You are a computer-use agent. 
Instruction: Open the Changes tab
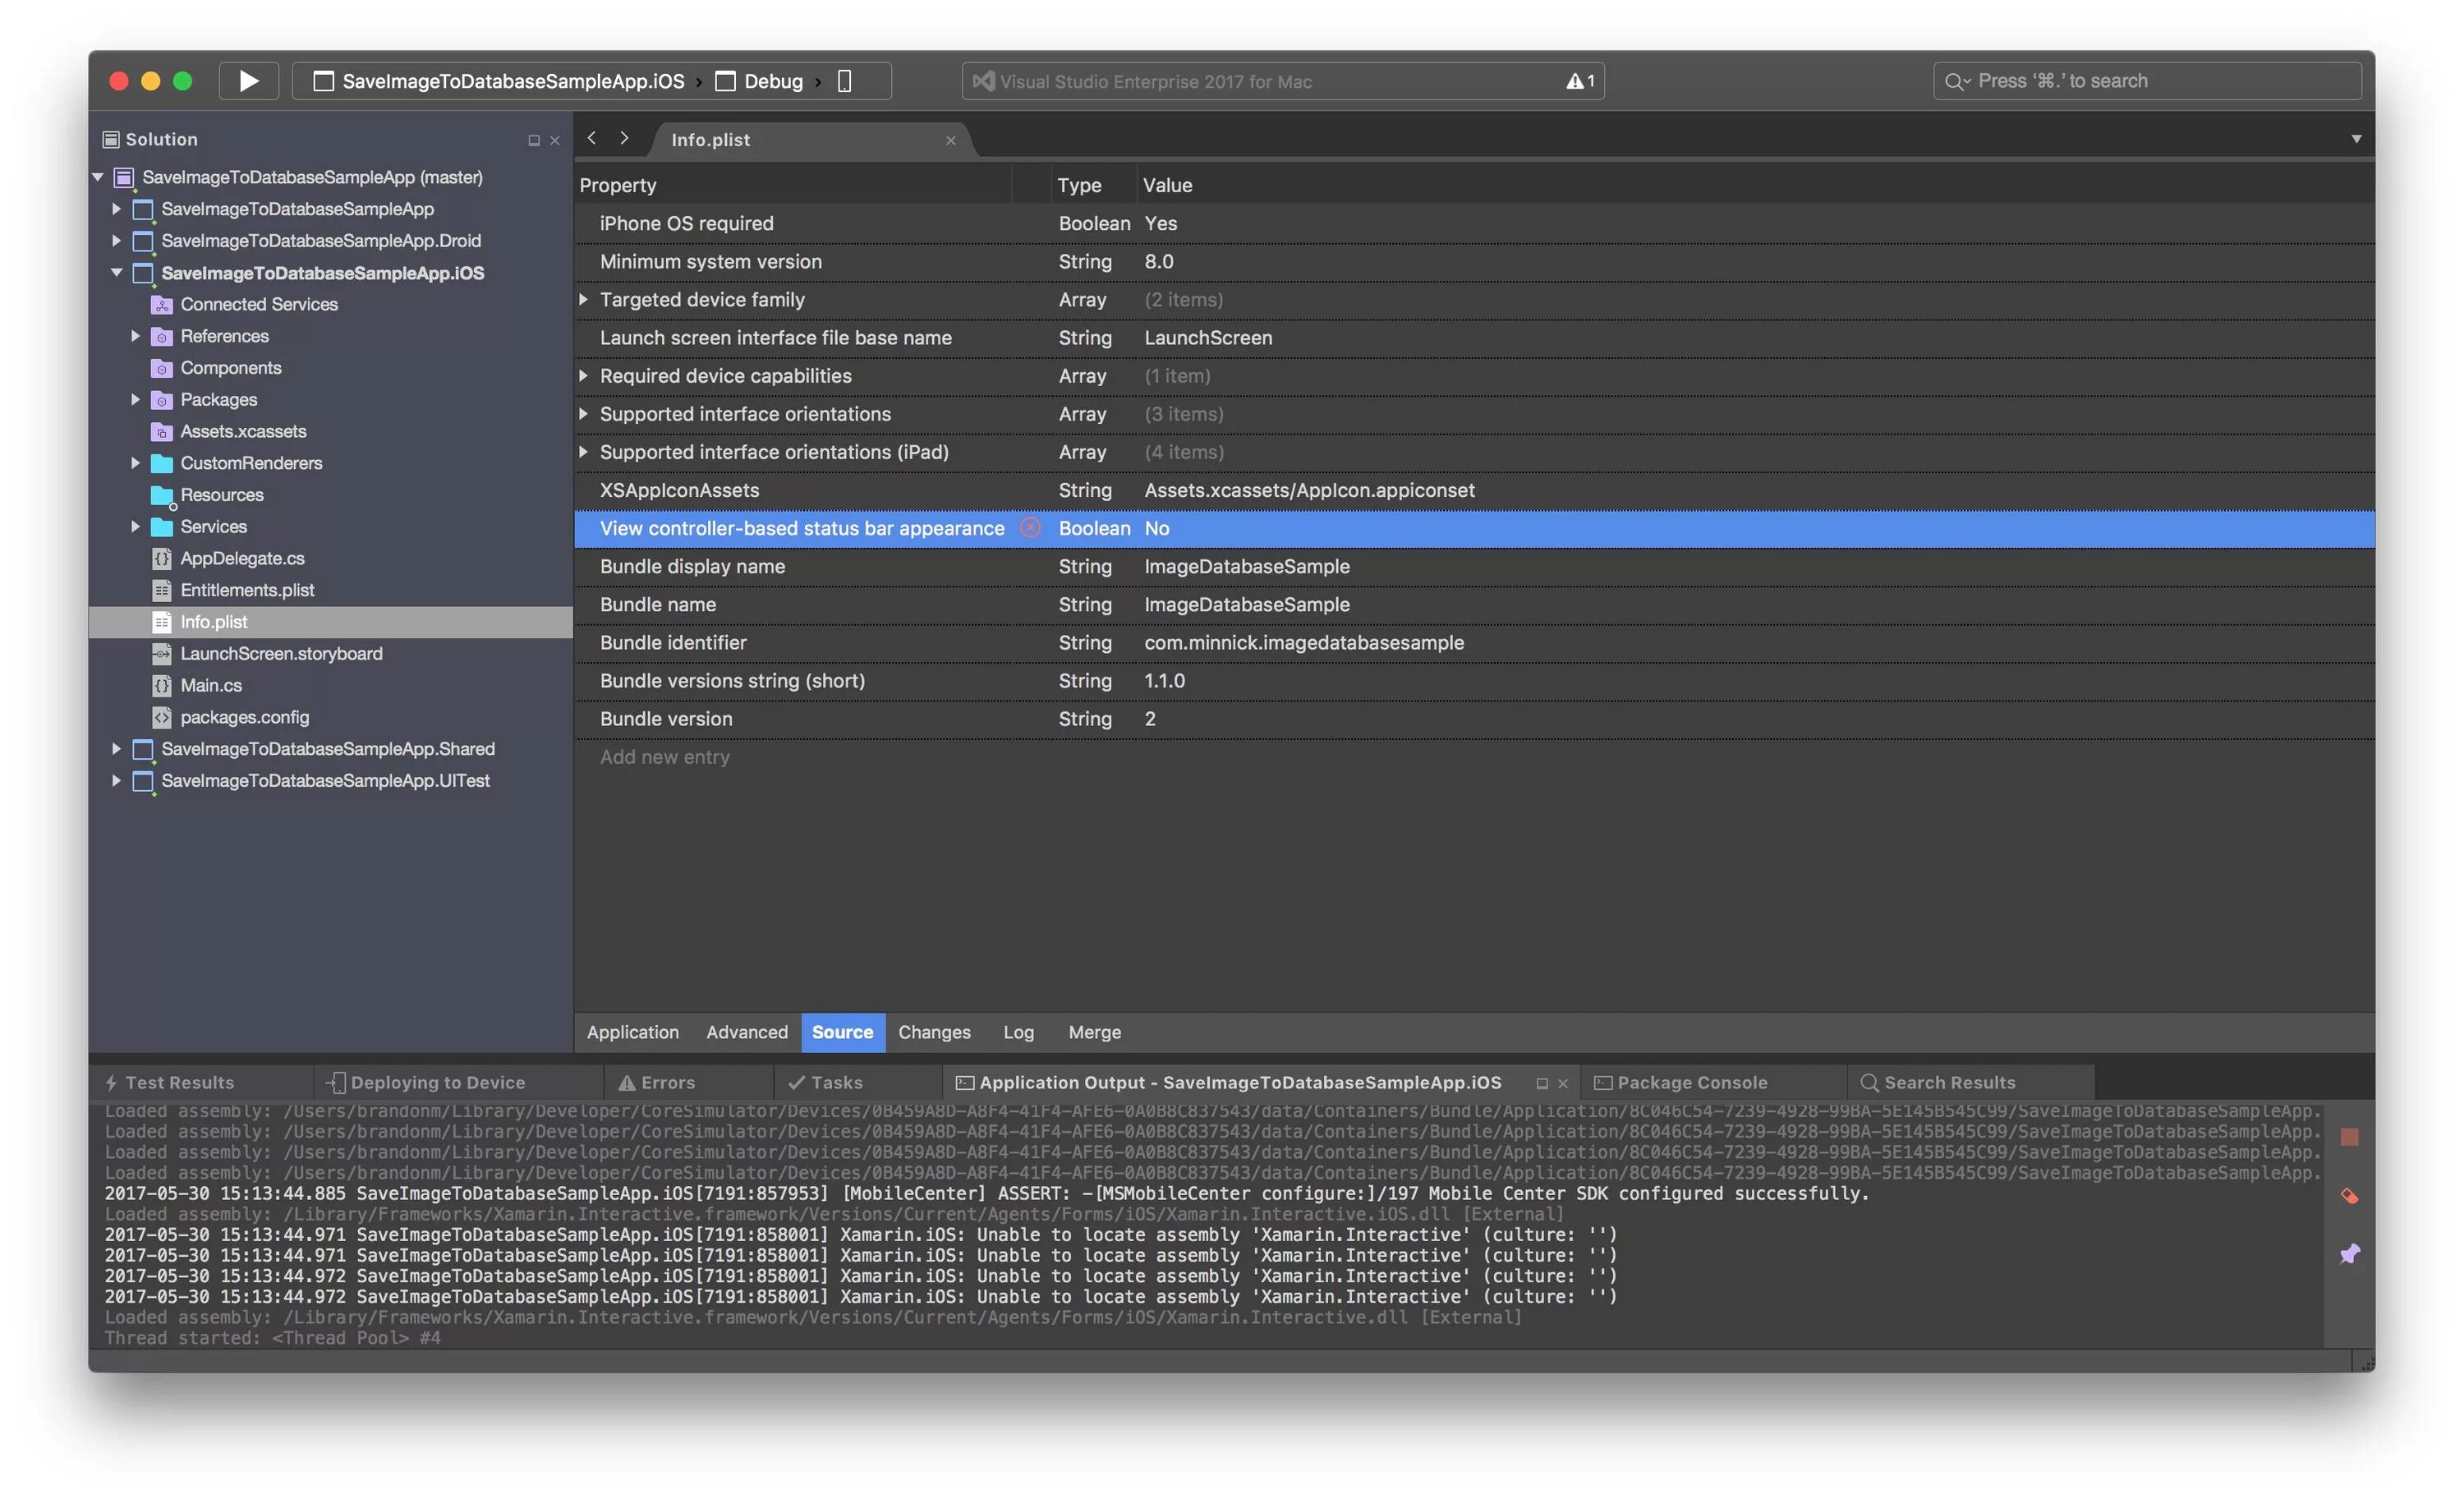coord(934,1032)
